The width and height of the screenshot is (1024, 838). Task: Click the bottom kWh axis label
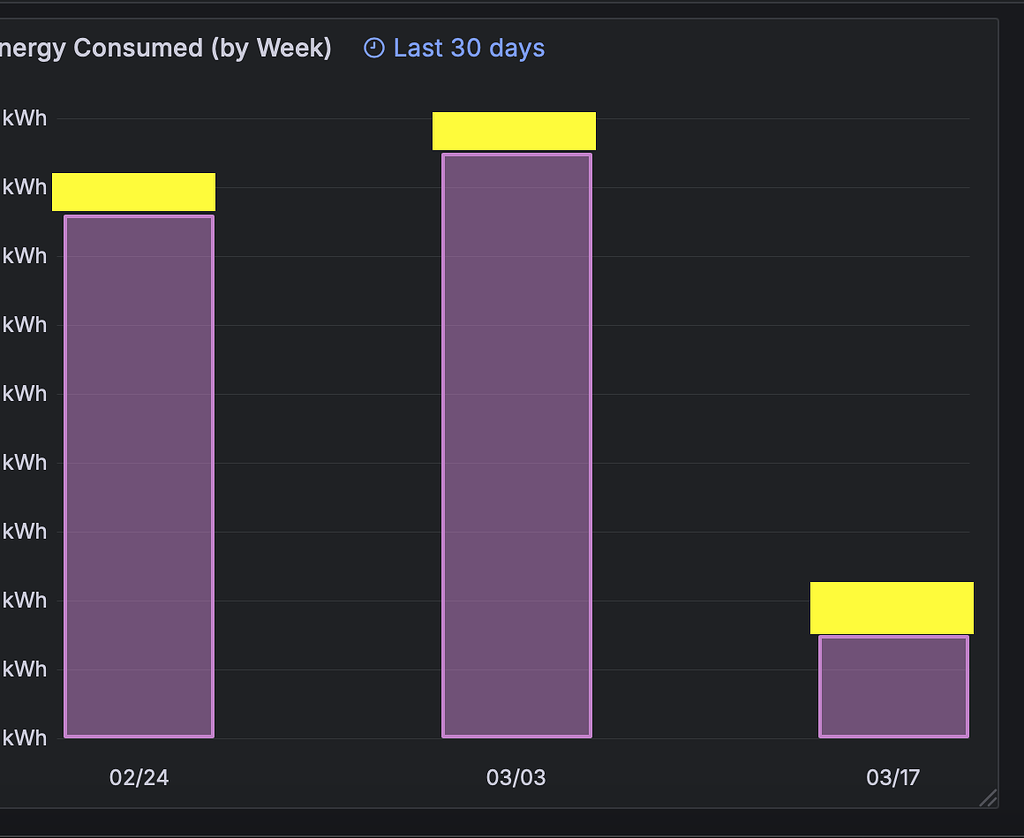pos(25,738)
